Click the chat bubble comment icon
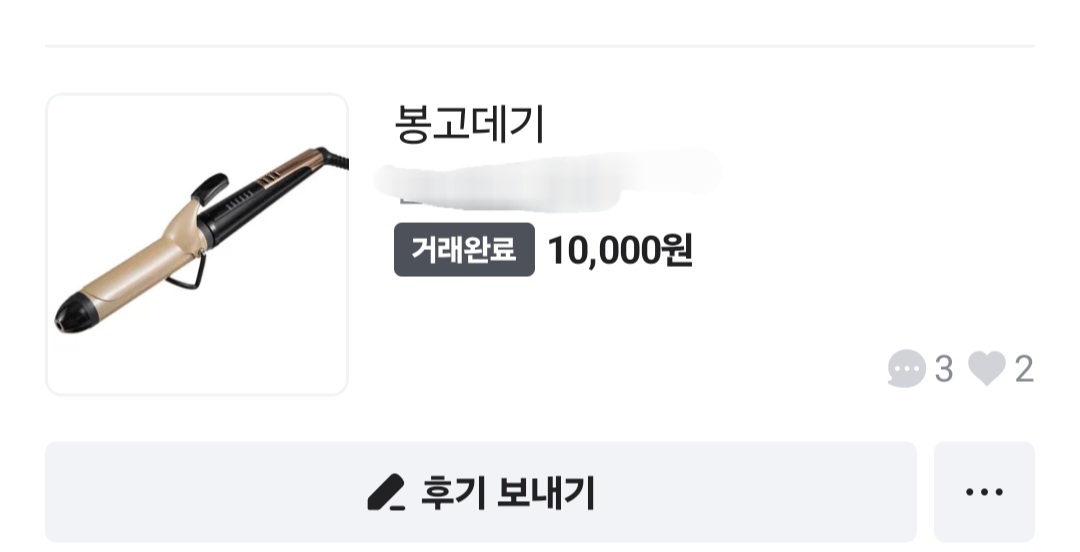Screen dimensions: 1080x552 click(906, 370)
